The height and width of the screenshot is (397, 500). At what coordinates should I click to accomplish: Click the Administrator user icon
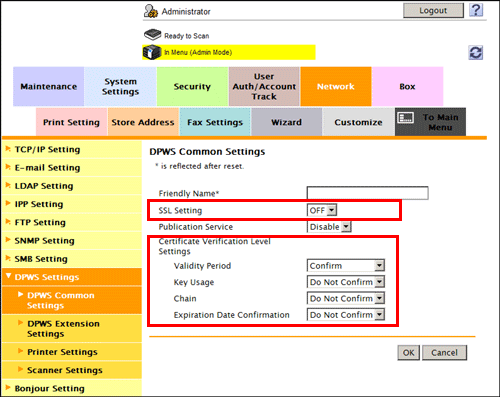tap(151, 11)
